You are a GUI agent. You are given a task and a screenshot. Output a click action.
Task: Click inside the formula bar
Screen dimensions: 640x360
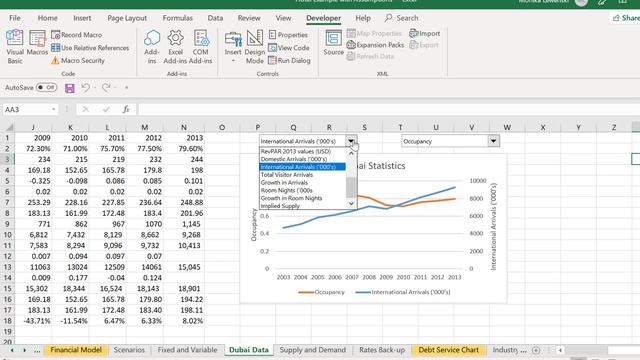[x=388, y=109]
